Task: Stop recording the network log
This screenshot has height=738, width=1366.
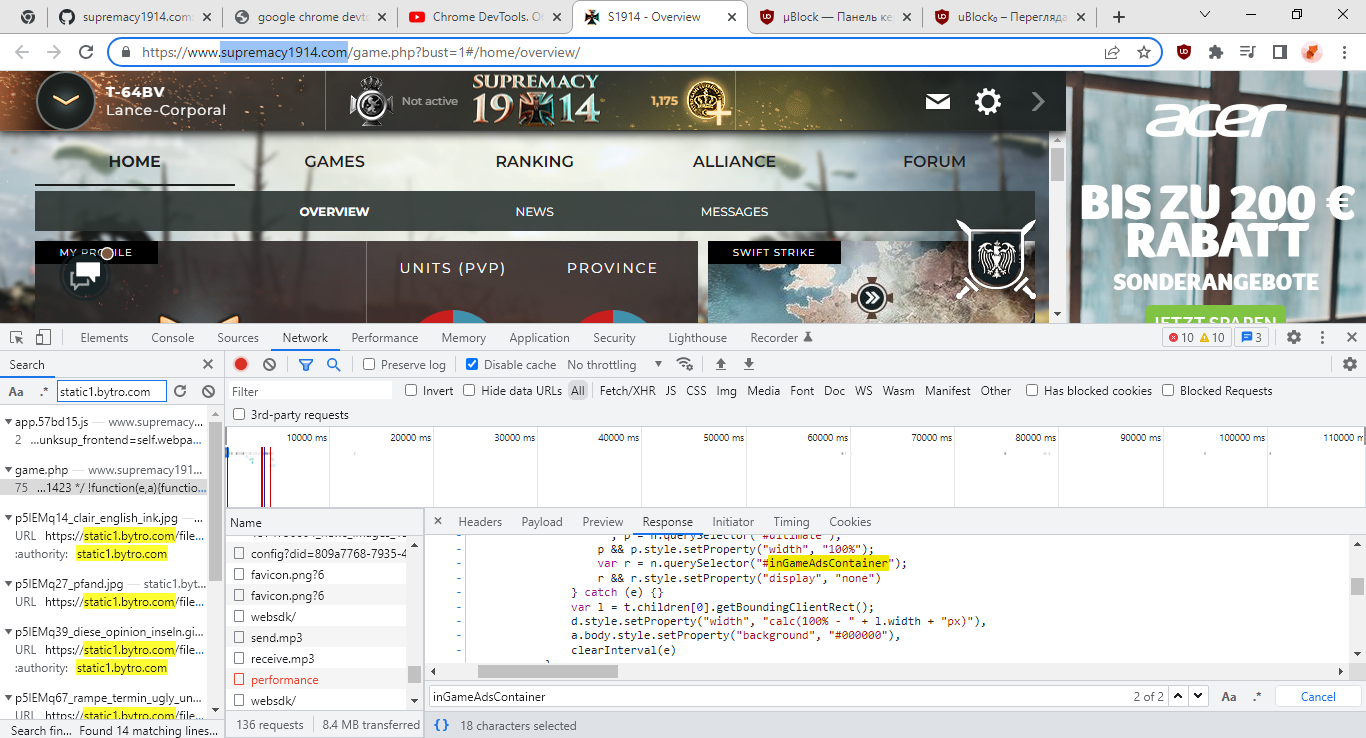Action: tap(240, 364)
